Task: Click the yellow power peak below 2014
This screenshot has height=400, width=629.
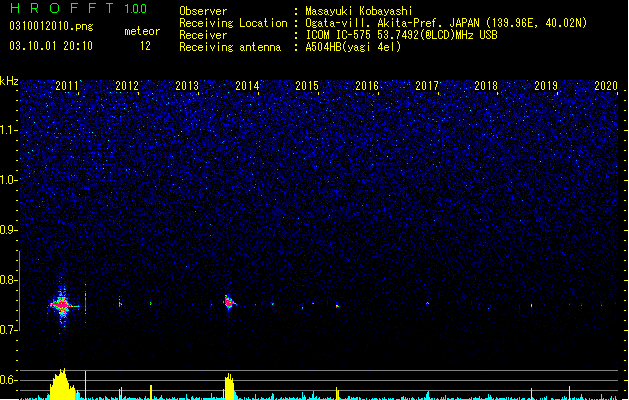Action: [229, 387]
